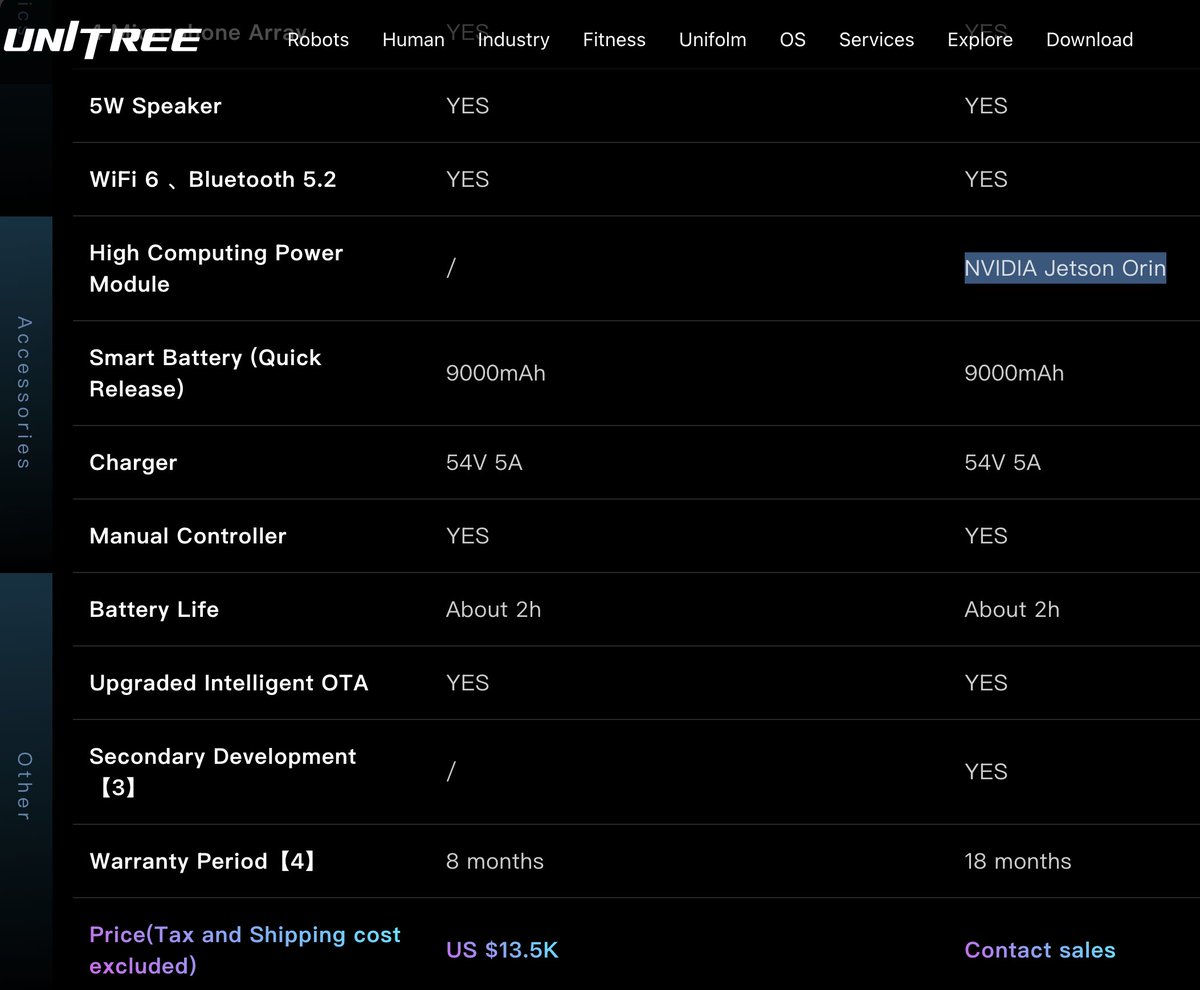Click the Charger row label
The image size is (1200, 990).
coord(133,463)
